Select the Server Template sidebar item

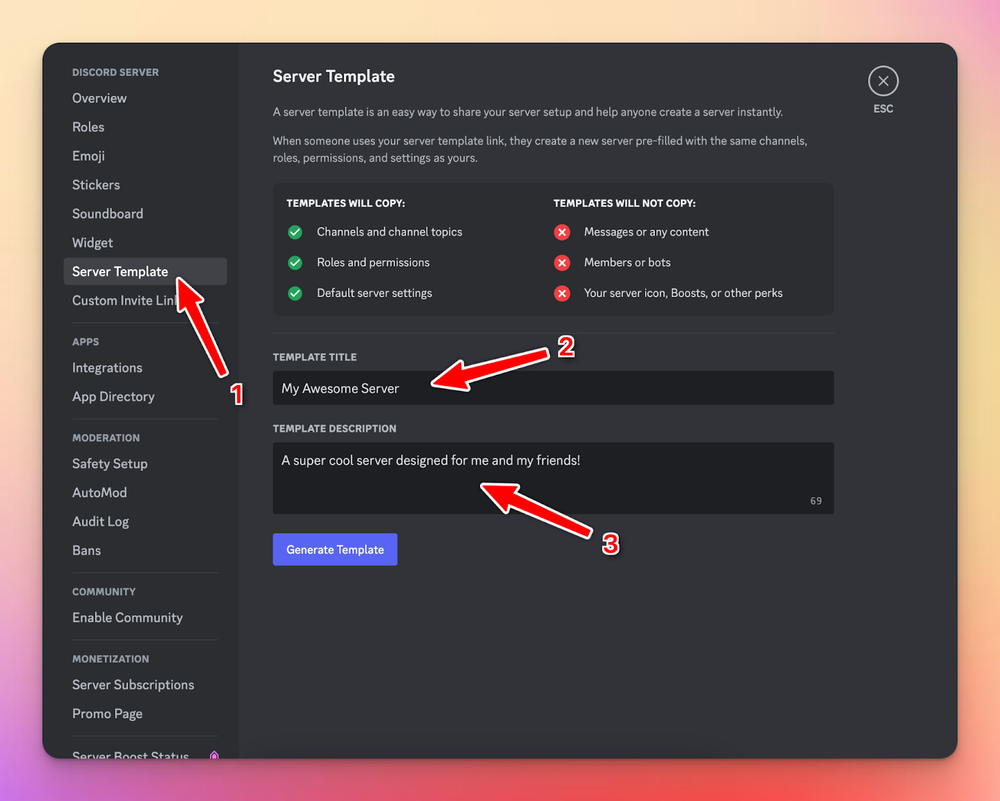pos(120,272)
